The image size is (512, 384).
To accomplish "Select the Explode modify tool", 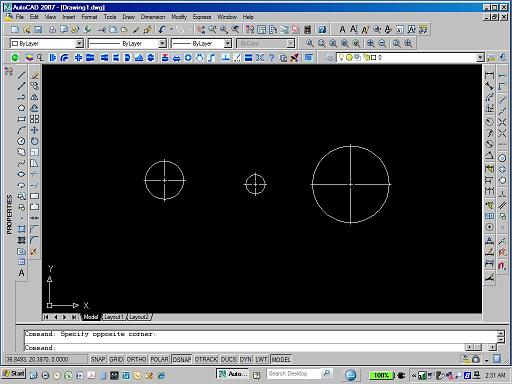I will click(x=34, y=251).
